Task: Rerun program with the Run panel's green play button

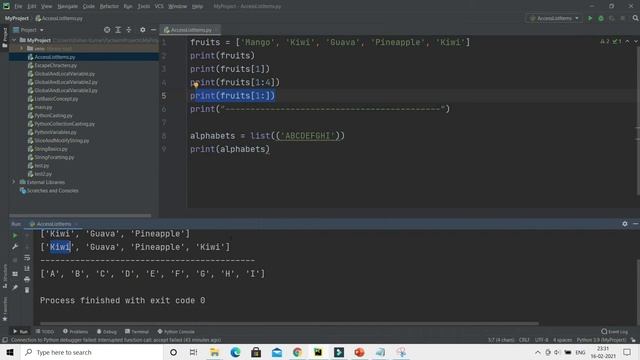Action: coord(15,236)
